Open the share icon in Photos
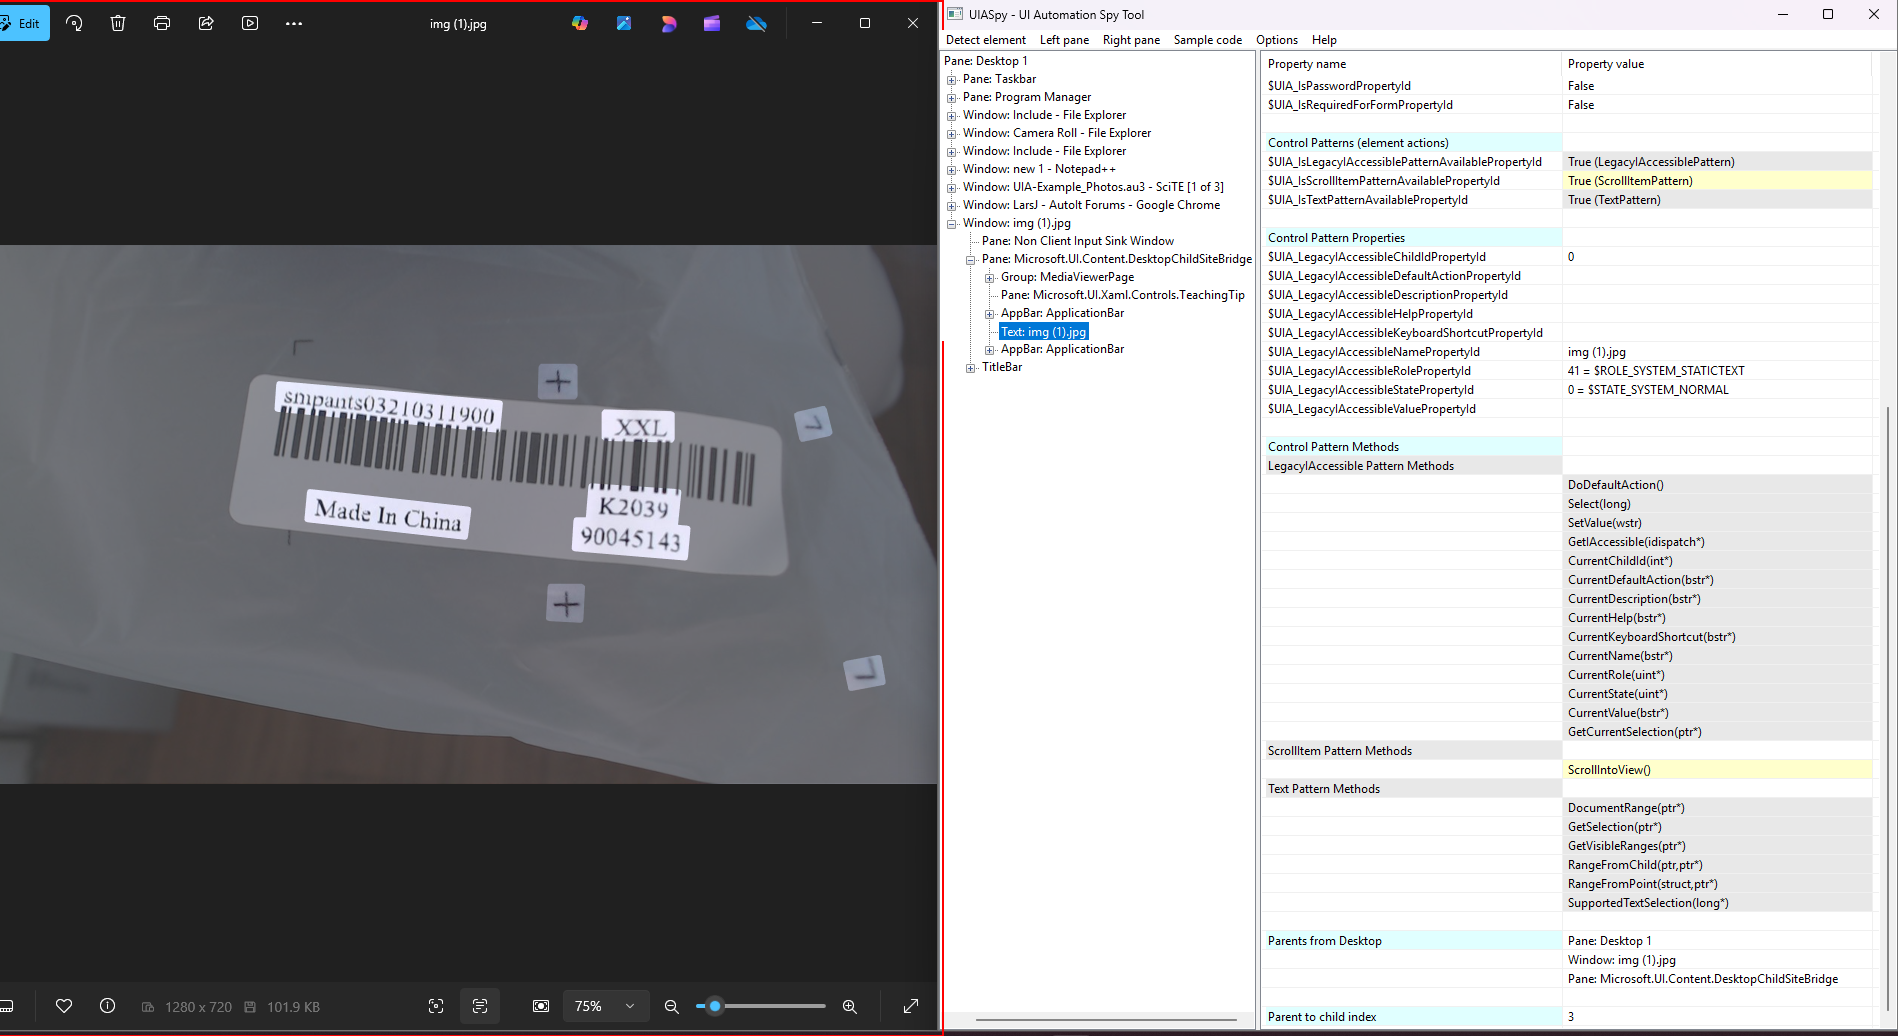The width and height of the screenshot is (1898, 1036). pos(206,23)
